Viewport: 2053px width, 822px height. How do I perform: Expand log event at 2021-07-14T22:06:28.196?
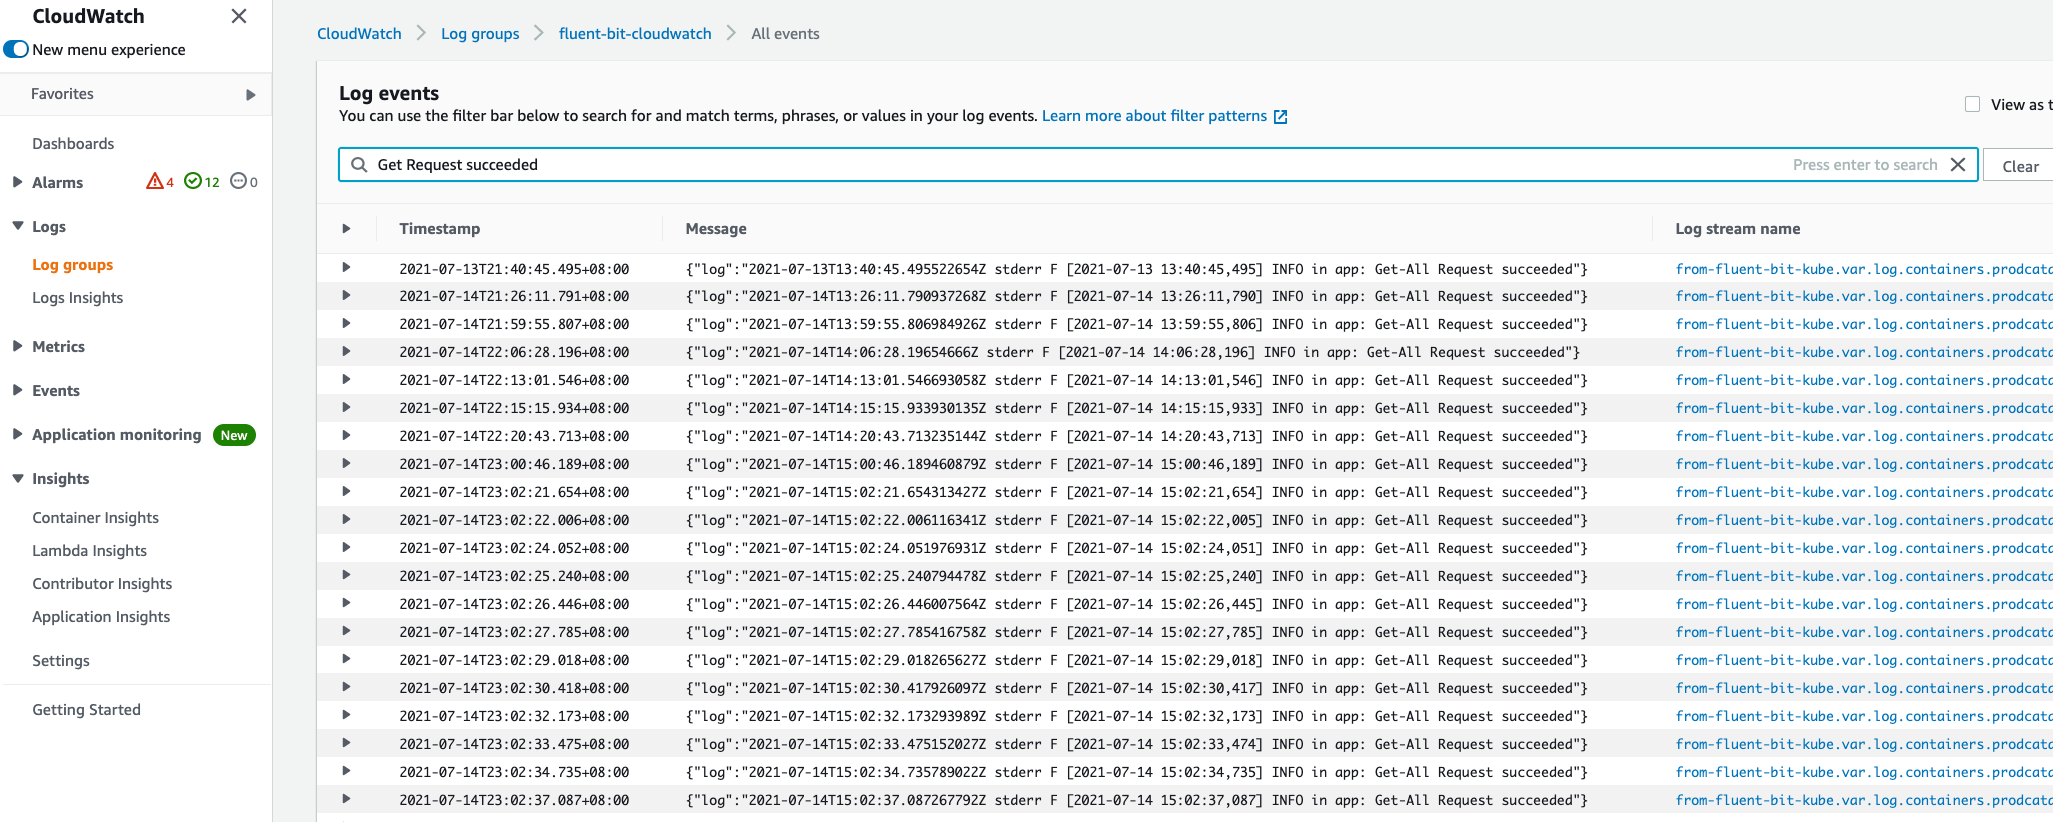[x=346, y=351]
